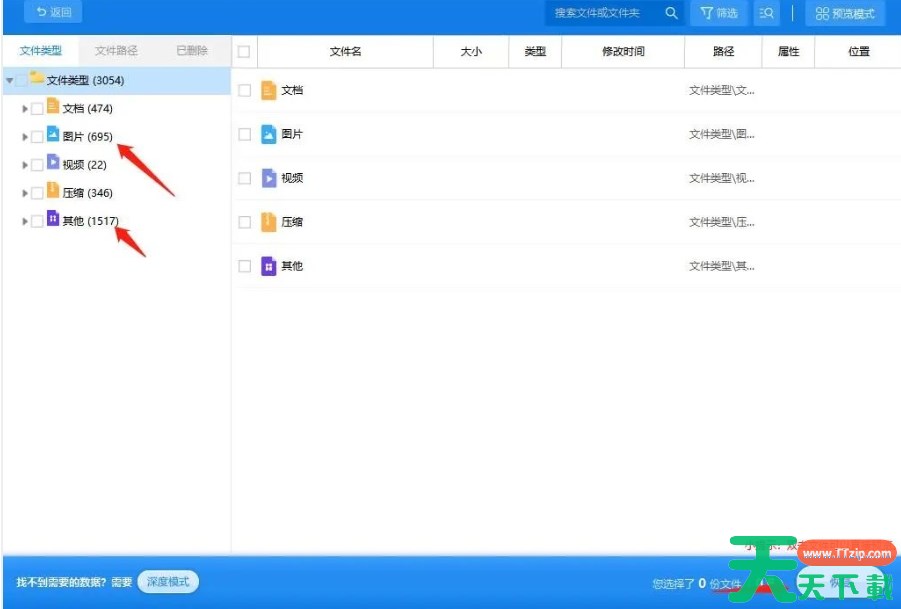Expand the 视频 (22) tree node
901x609 pixels.
pos(25,164)
